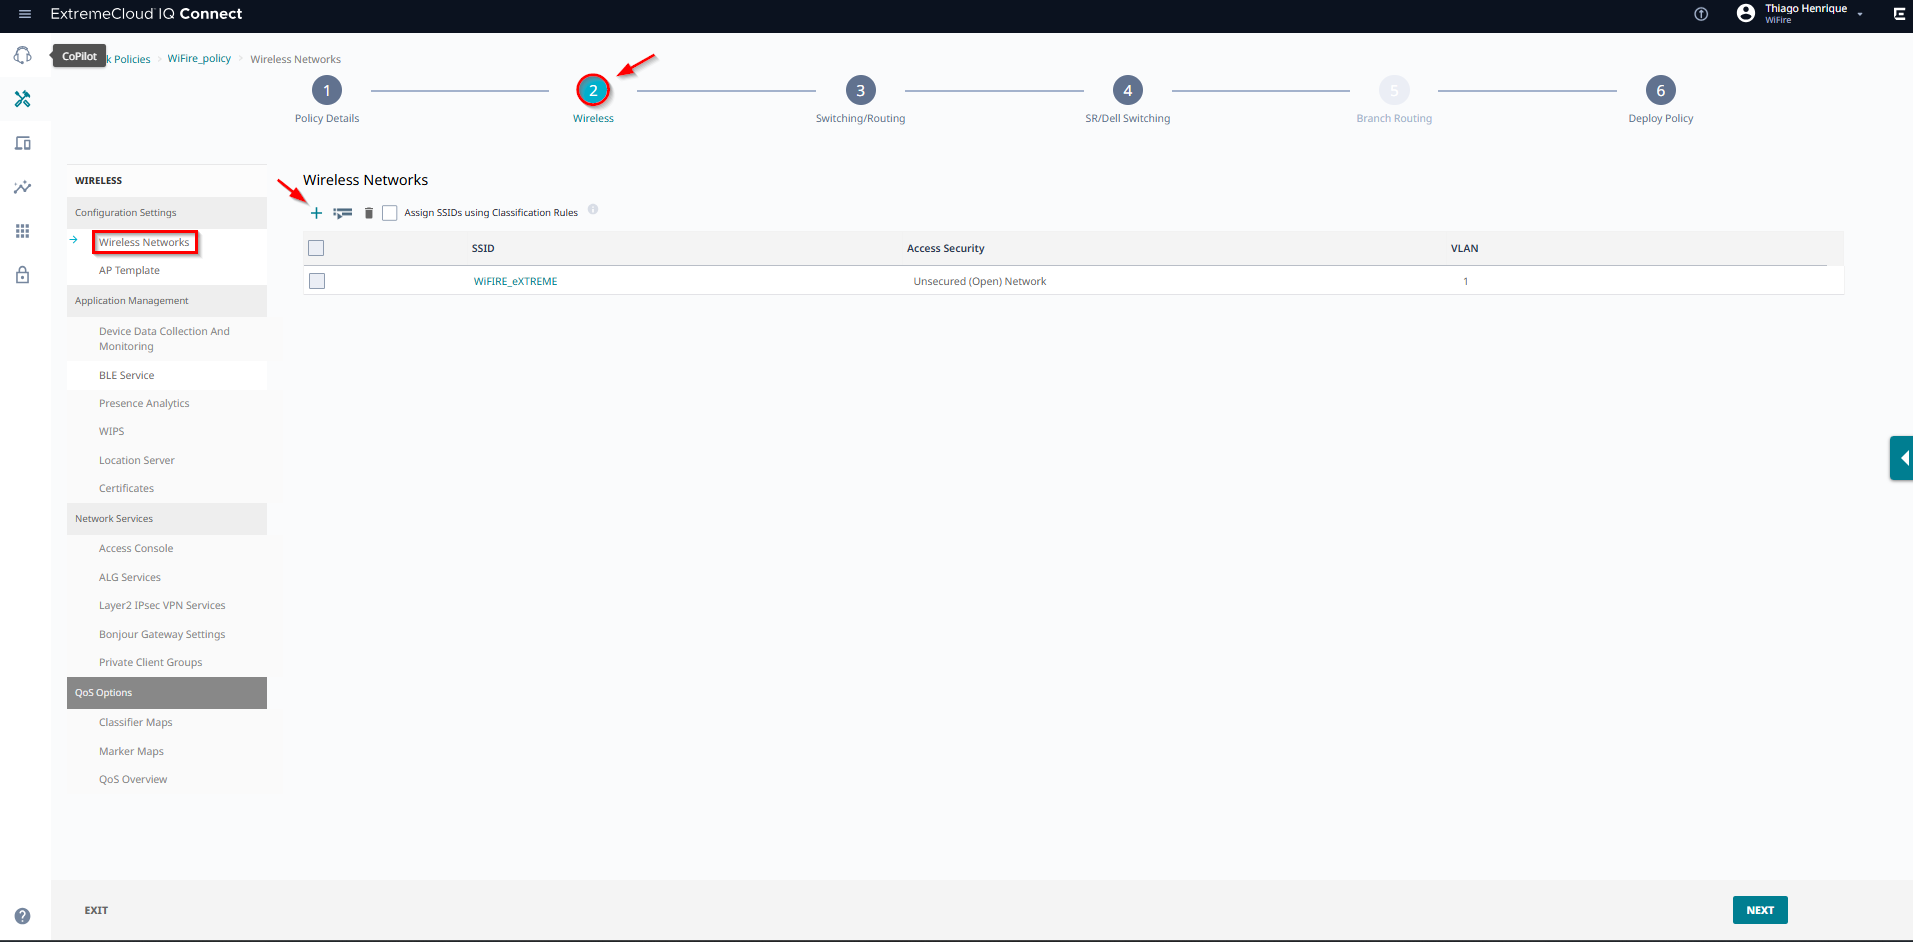The image size is (1913, 942).
Task: Open AP Template in sidebar
Action: tap(129, 271)
